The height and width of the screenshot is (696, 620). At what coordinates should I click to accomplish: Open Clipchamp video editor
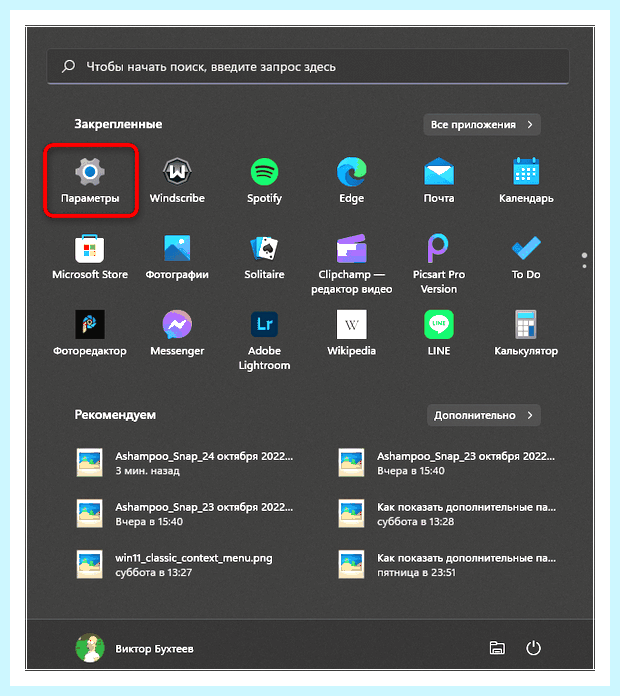coord(351,264)
